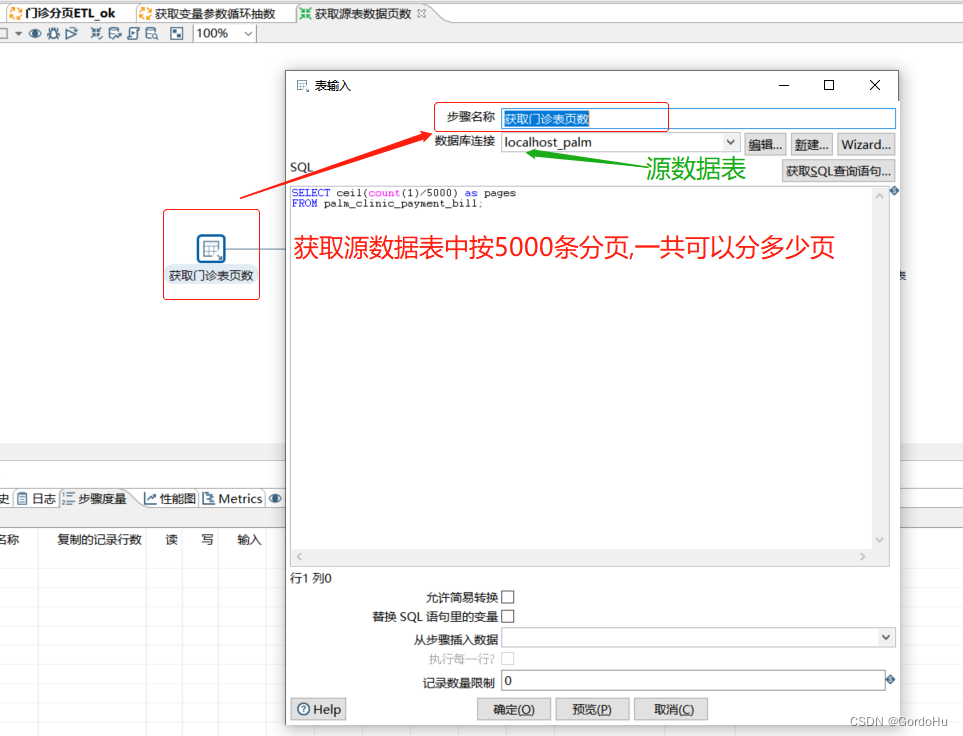Click the variable diamond icon beside 记录数量限制
This screenshot has width=963, height=736.
[x=891, y=679]
